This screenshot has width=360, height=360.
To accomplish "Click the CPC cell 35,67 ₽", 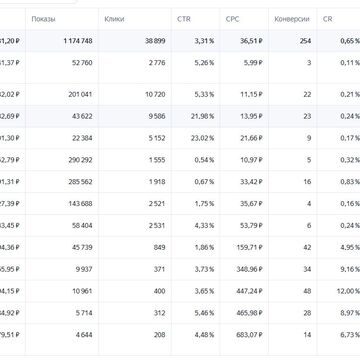I will (x=251, y=203).
